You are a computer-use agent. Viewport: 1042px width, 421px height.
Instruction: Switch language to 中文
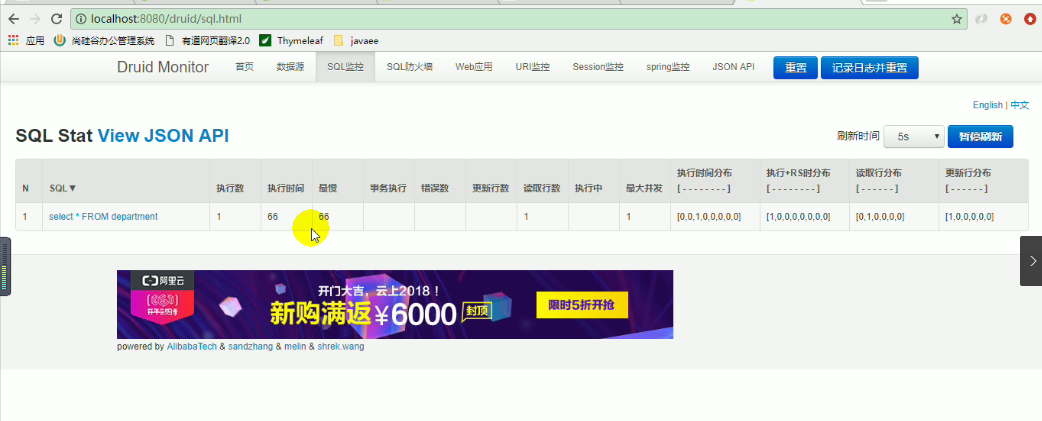coord(1019,105)
